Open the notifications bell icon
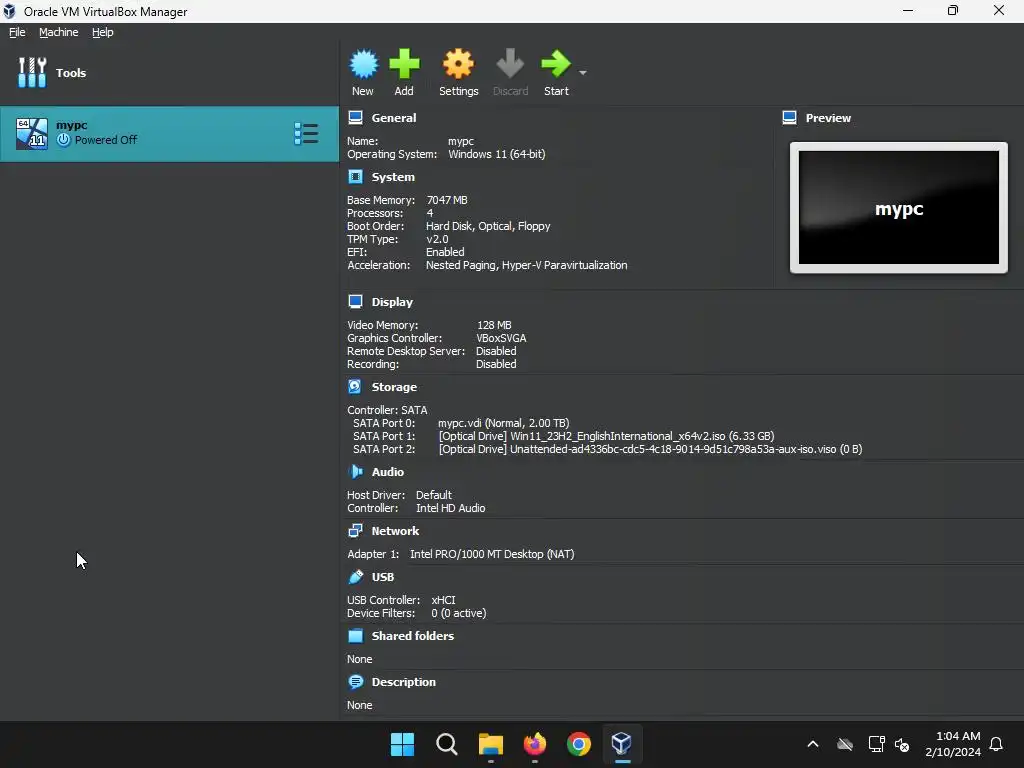Screen dimensions: 1024x768 click(997, 744)
